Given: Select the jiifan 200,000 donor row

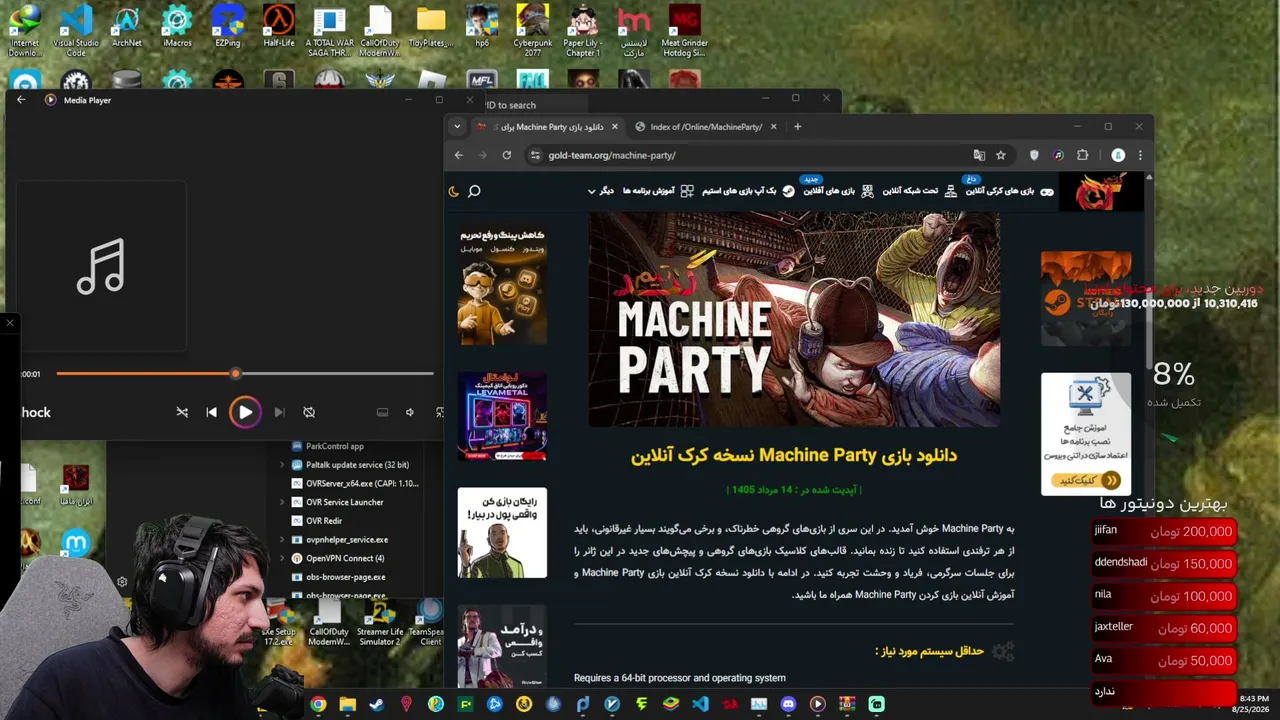Looking at the screenshot, I should click(1164, 531).
